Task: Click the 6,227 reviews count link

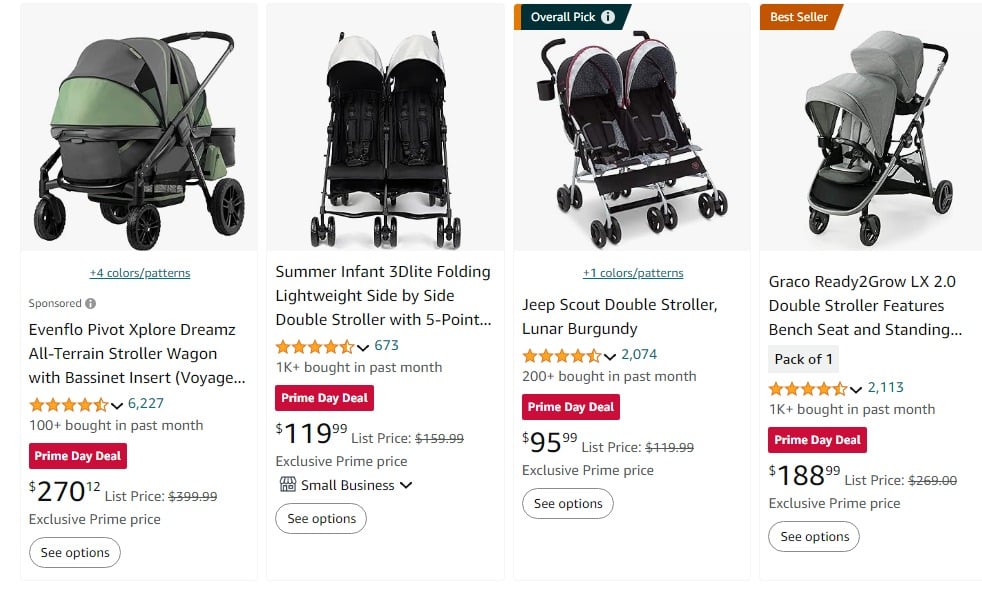Action: tap(144, 405)
